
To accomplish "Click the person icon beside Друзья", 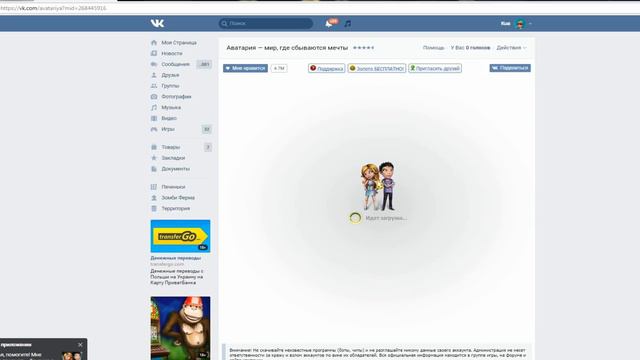I will [x=154, y=75].
